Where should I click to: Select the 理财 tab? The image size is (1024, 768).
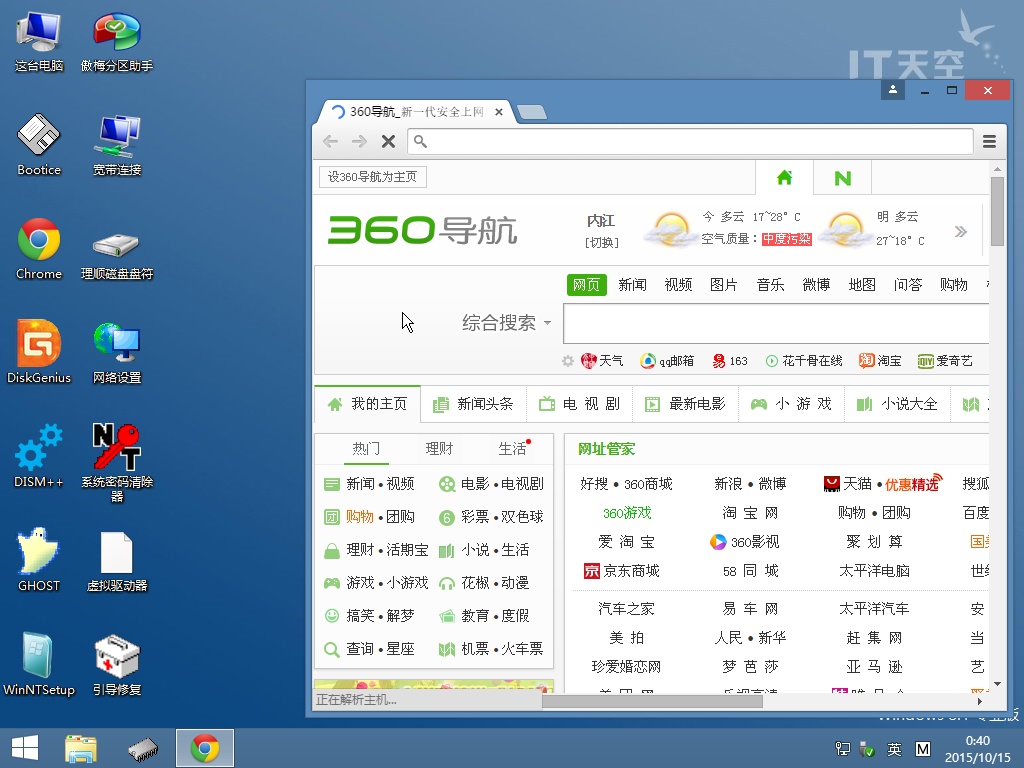(x=439, y=448)
